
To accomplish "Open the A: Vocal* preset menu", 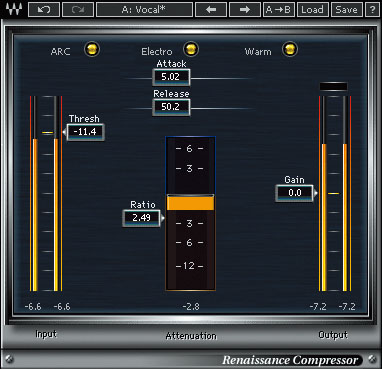I will [x=144, y=10].
